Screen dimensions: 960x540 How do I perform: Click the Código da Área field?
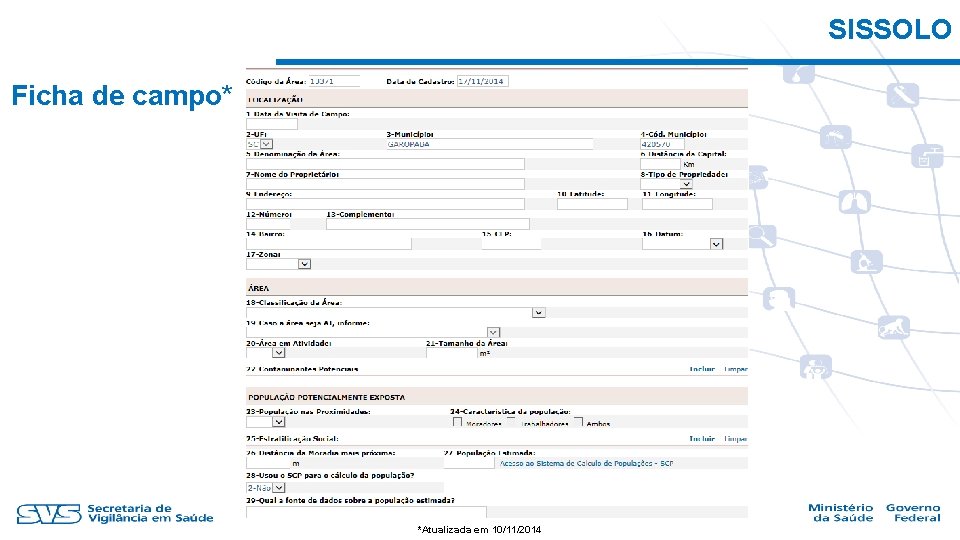[334, 81]
